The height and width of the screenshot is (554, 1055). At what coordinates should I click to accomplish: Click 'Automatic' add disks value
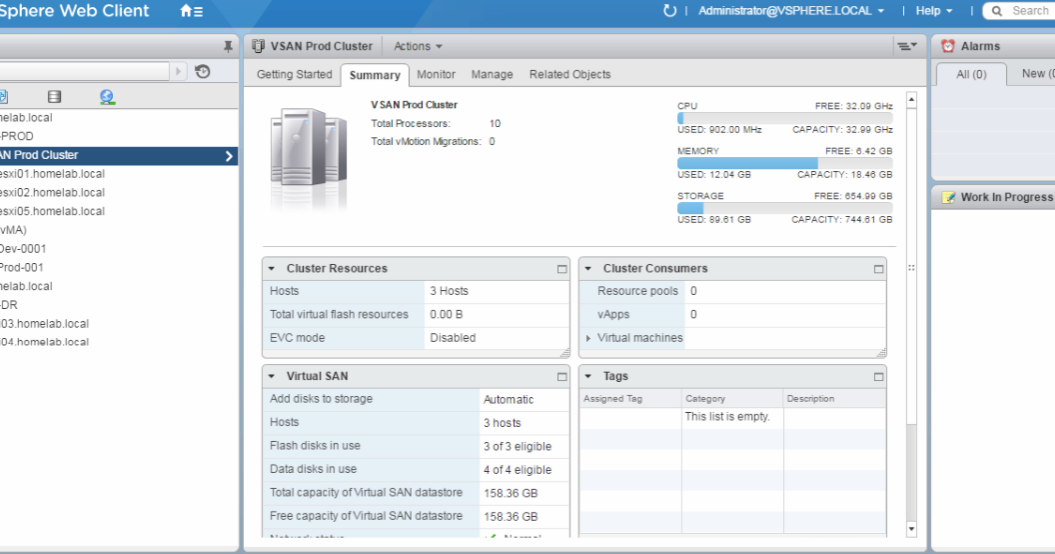508,399
